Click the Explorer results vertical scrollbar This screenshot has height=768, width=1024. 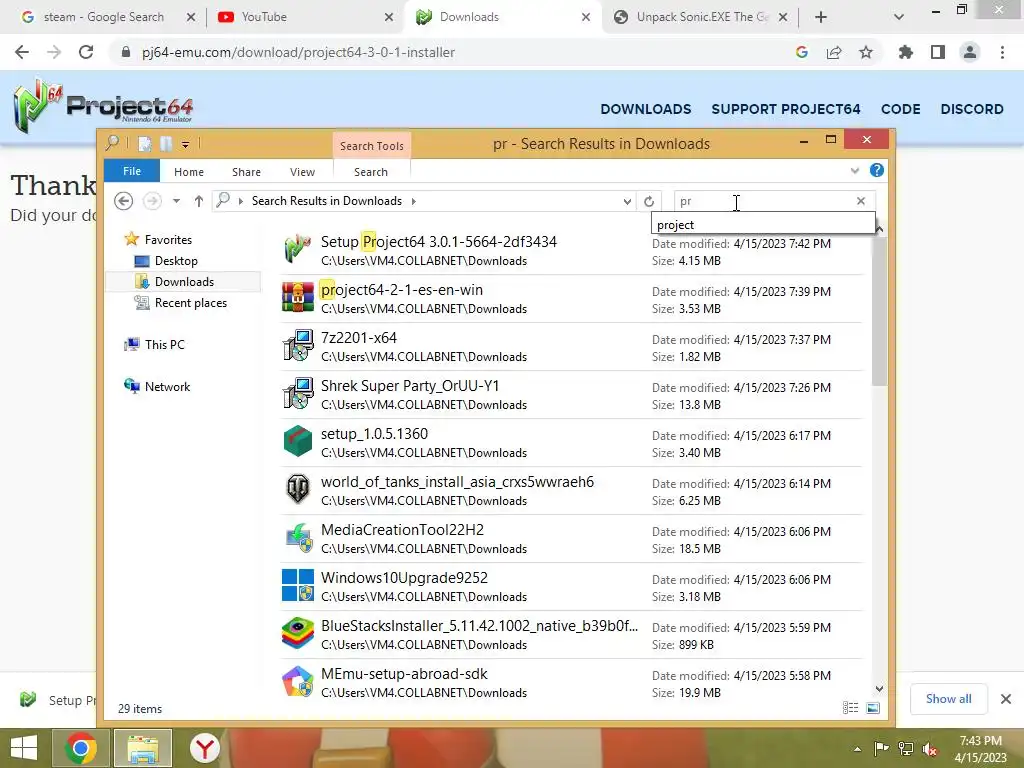[879, 310]
